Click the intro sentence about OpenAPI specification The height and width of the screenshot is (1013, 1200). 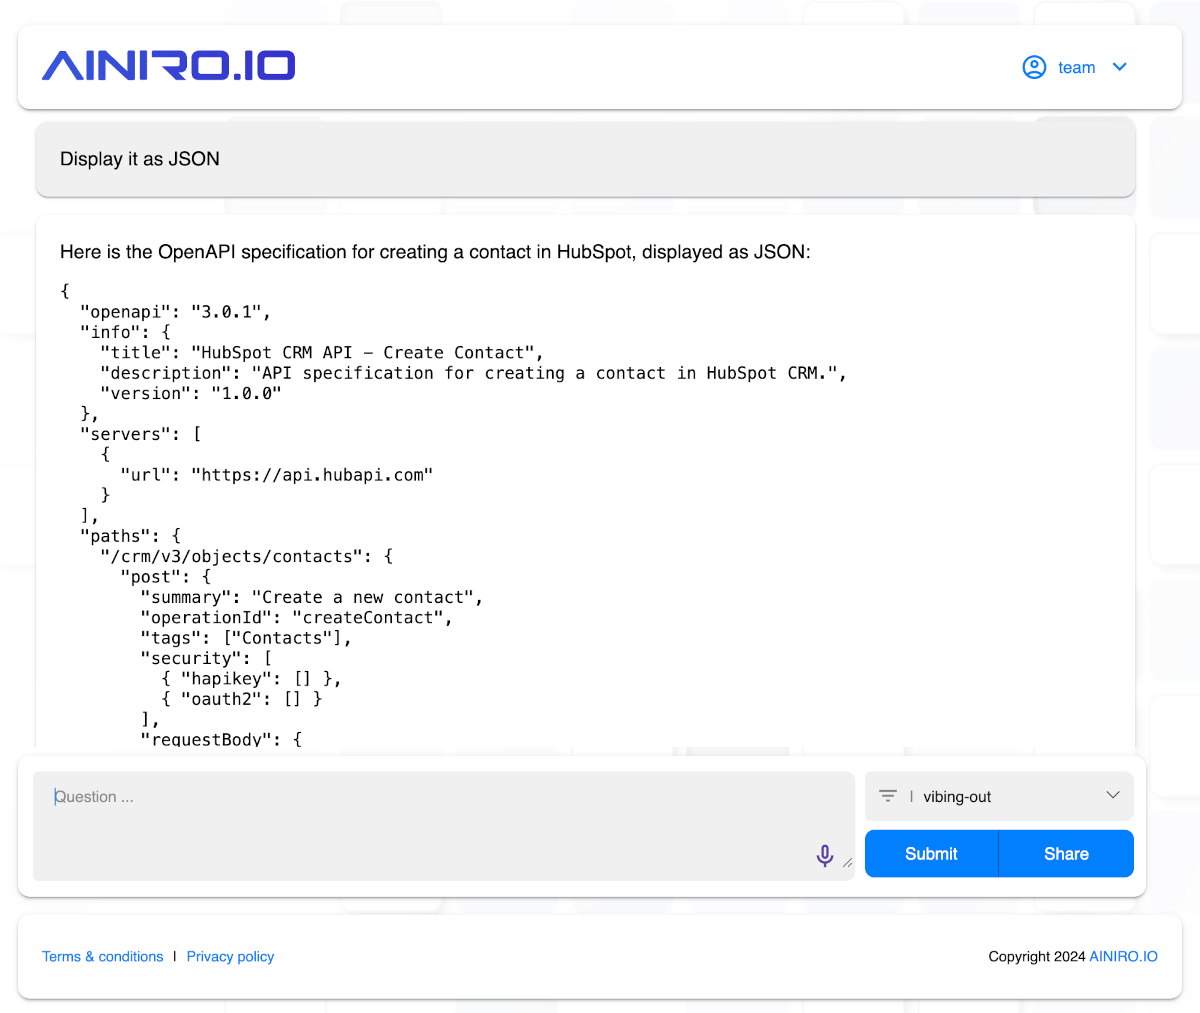click(x=435, y=252)
